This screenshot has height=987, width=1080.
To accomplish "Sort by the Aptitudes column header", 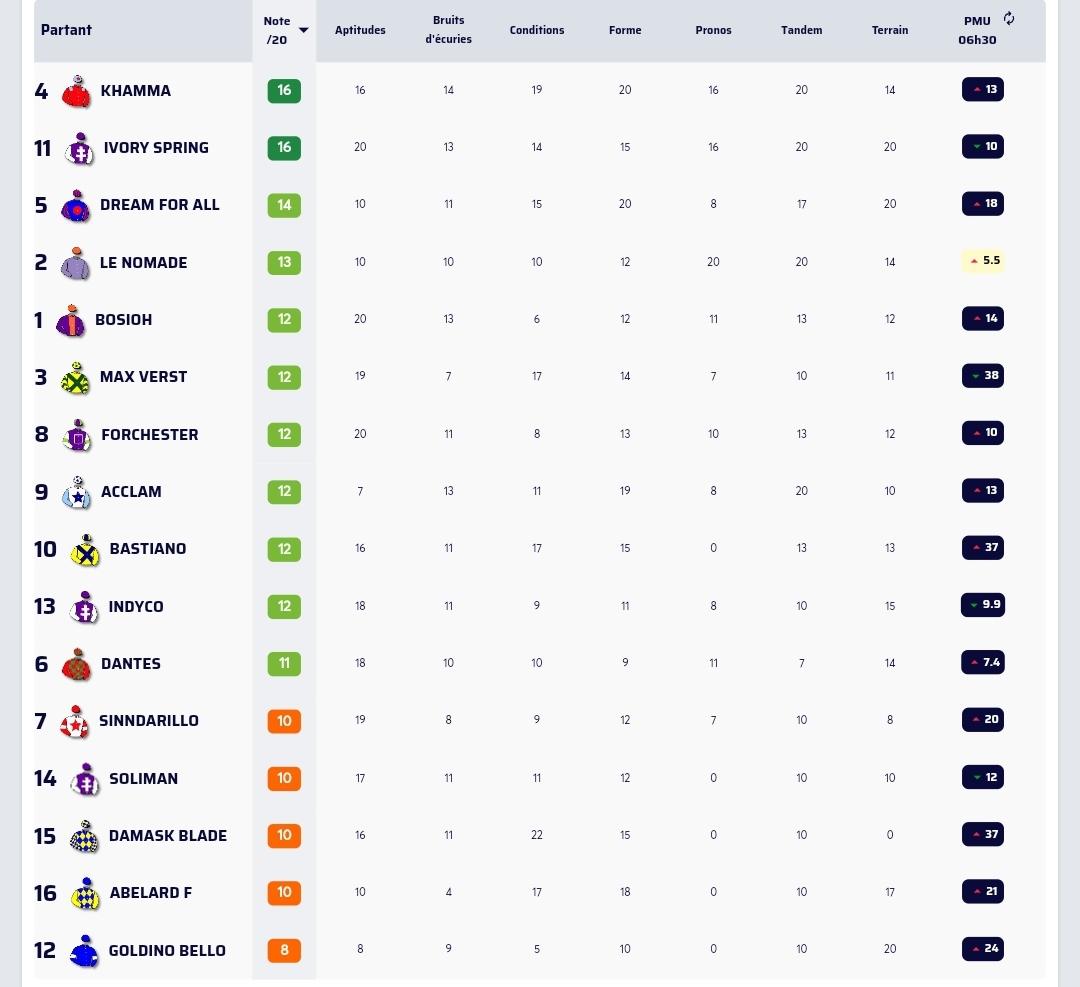I will [360, 30].
